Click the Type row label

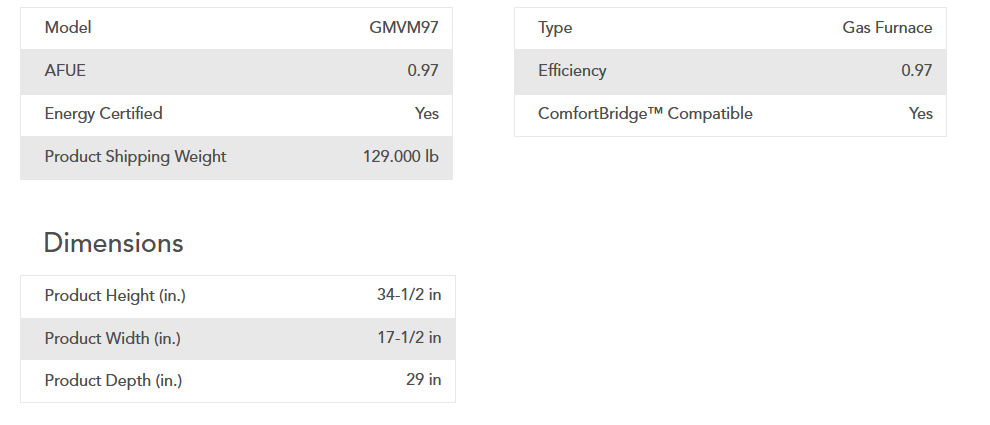pyautogui.click(x=555, y=28)
